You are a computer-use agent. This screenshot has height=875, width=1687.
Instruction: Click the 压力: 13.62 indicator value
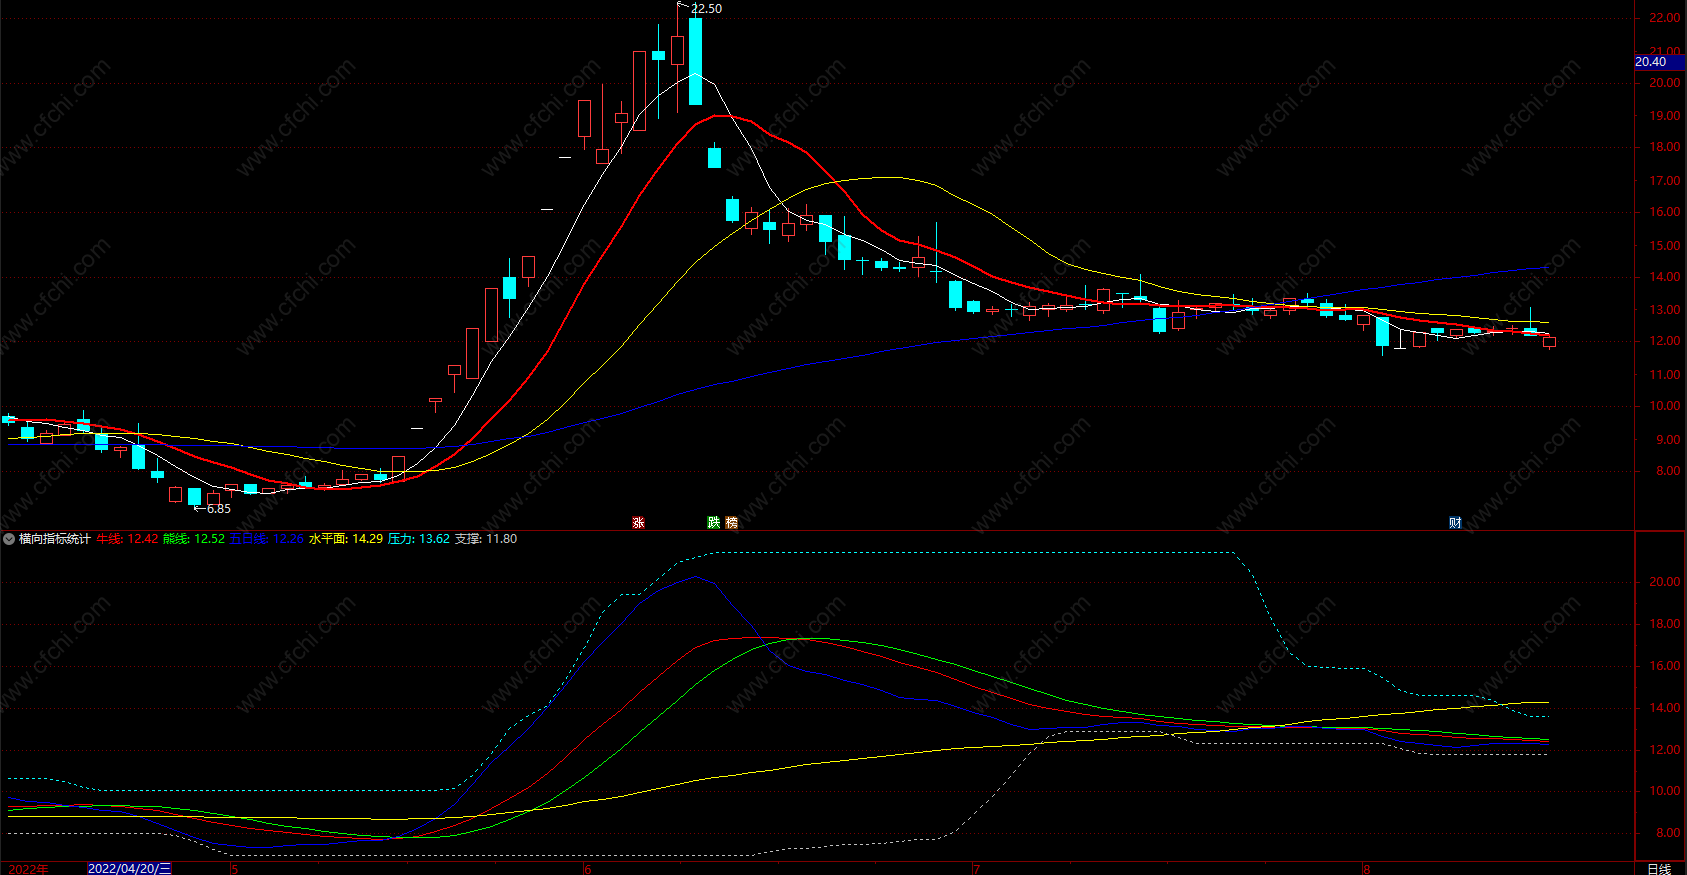(419, 539)
